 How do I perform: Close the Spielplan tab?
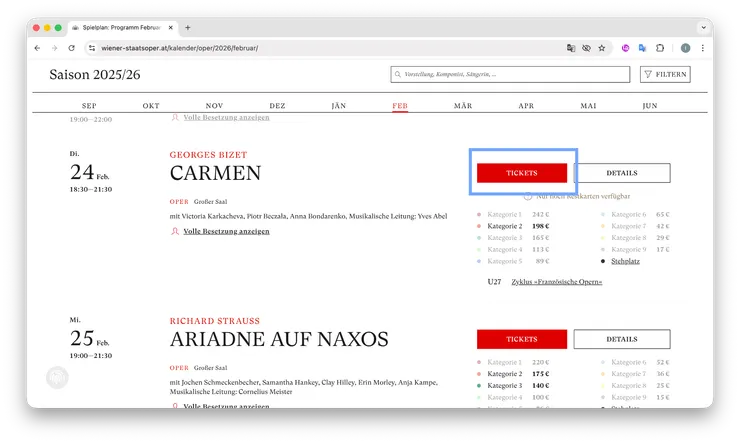(170, 28)
